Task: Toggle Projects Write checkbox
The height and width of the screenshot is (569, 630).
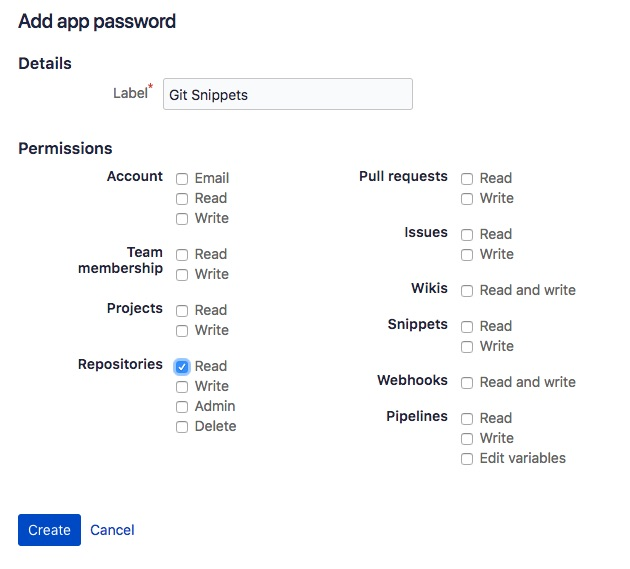Action: pos(182,331)
